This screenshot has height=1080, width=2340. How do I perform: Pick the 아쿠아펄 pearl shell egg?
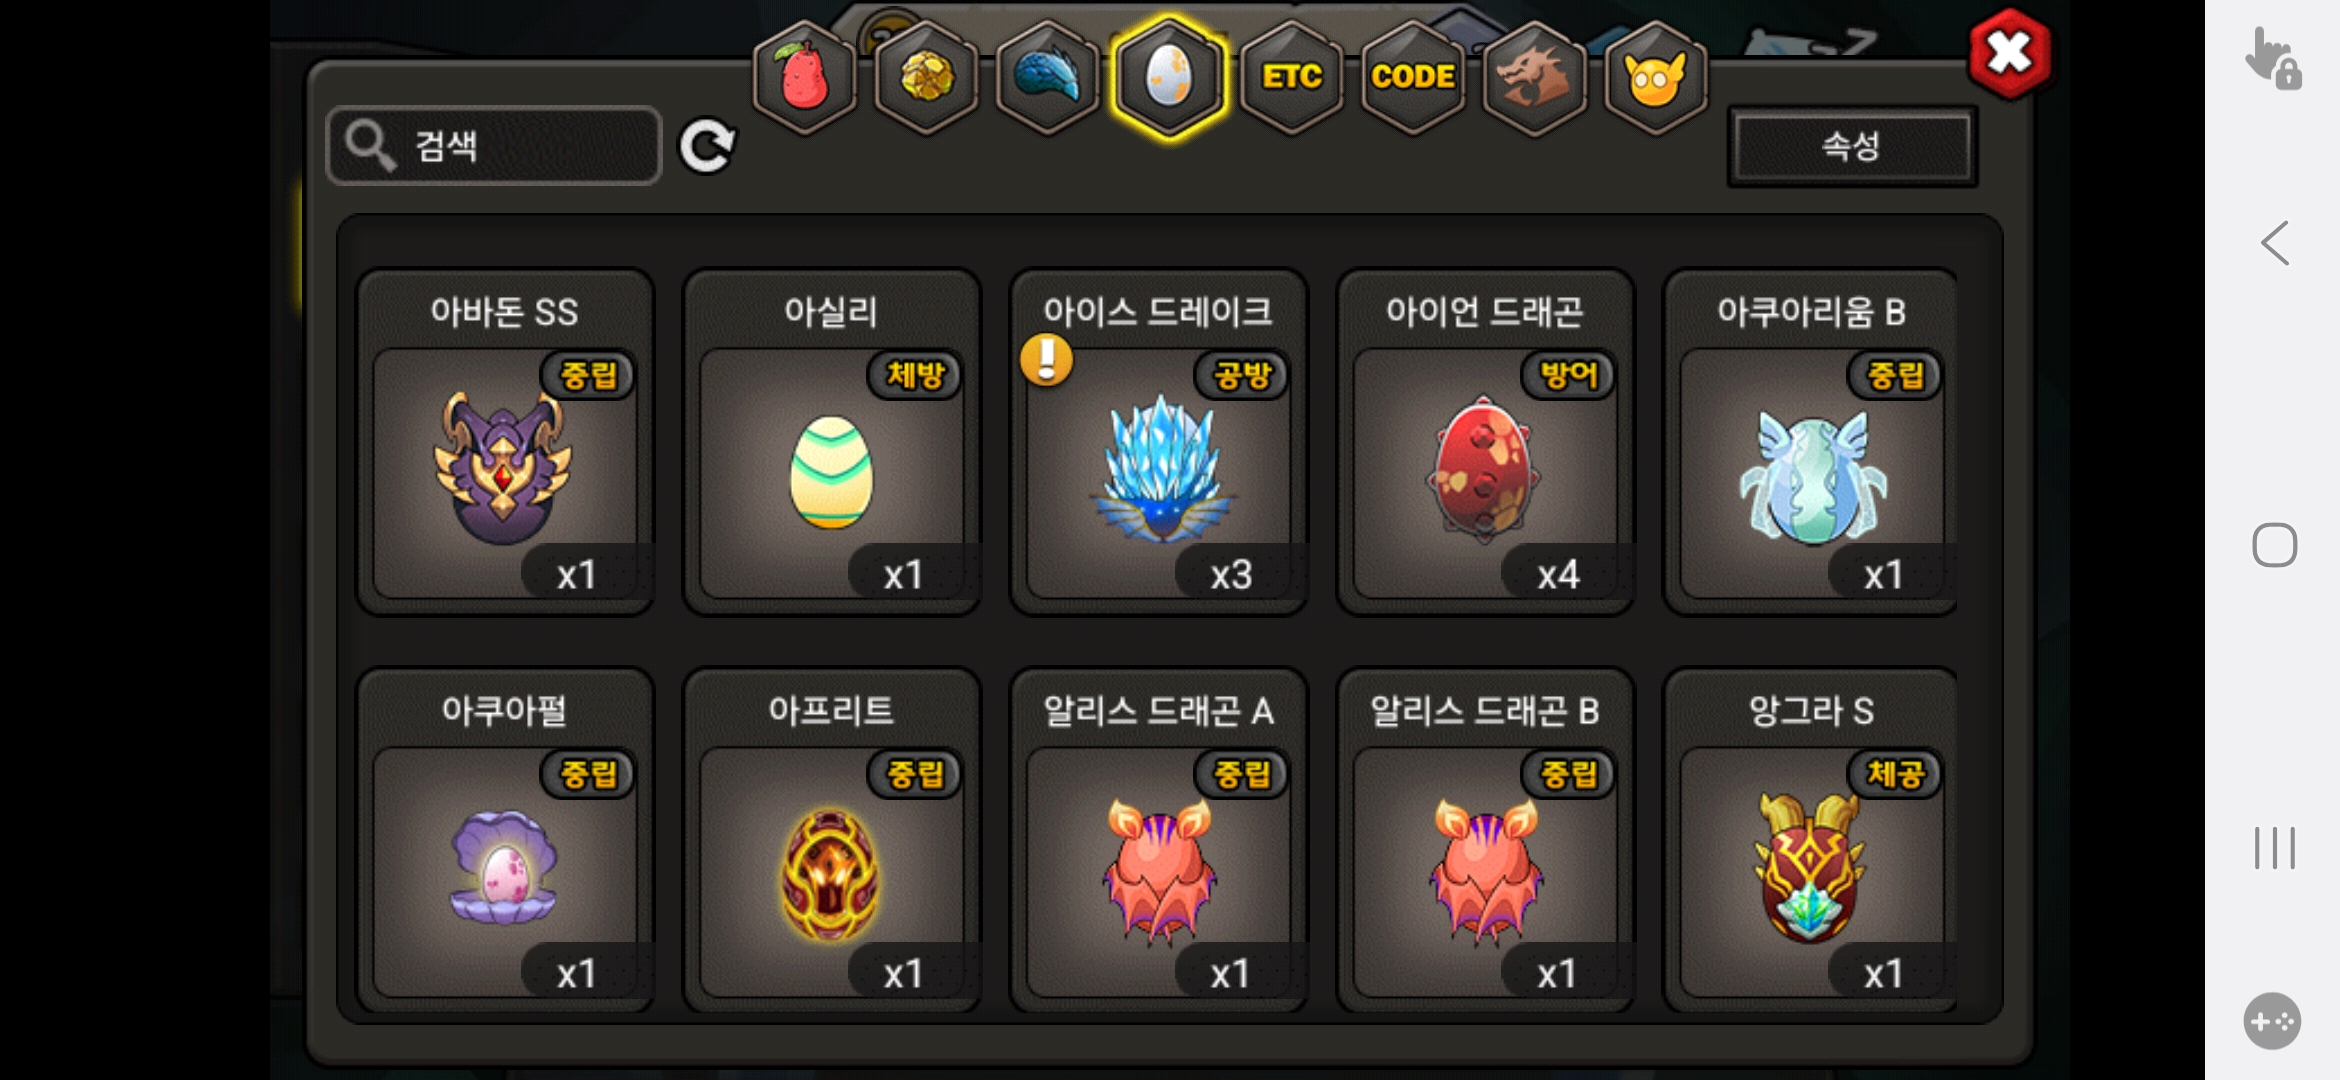coord(505,840)
